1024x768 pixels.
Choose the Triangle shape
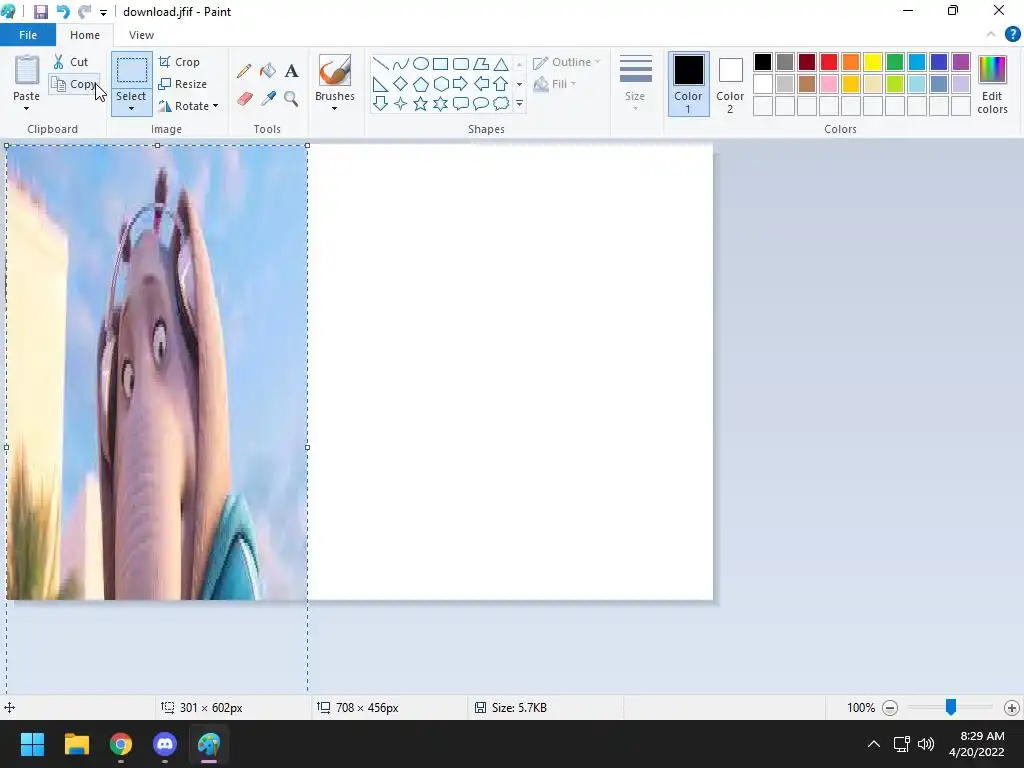coord(501,63)
